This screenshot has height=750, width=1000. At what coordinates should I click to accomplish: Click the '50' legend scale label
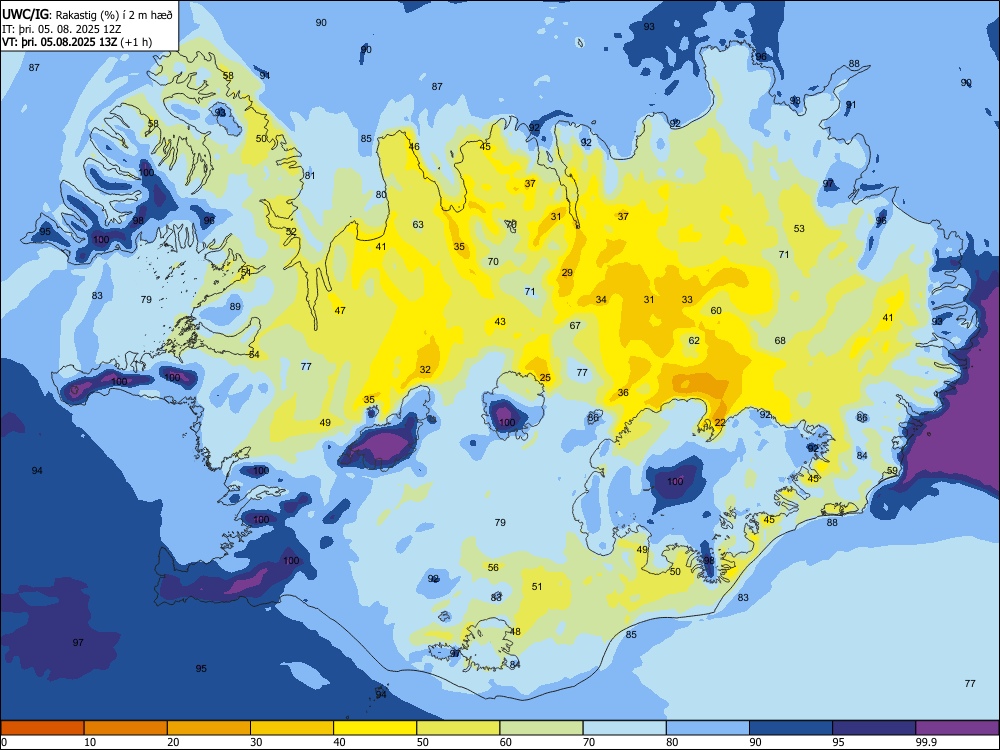click(423, 742)
